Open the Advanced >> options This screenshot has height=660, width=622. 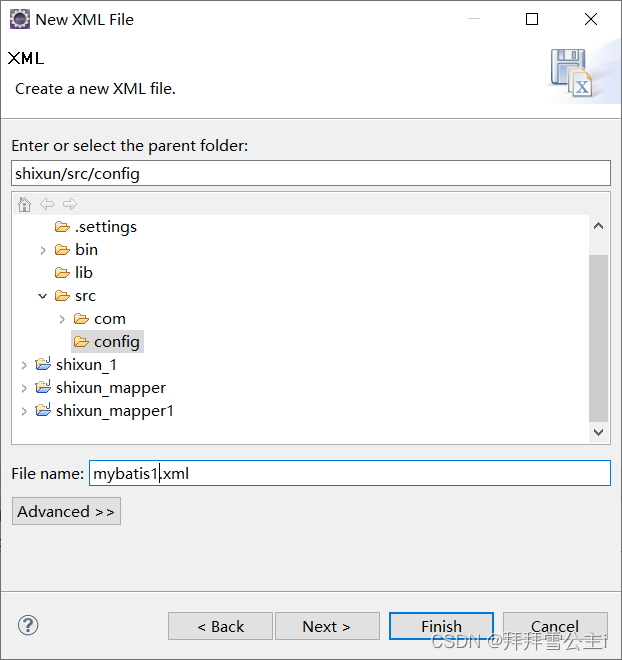pyautogui.click(x=66, y=512)
